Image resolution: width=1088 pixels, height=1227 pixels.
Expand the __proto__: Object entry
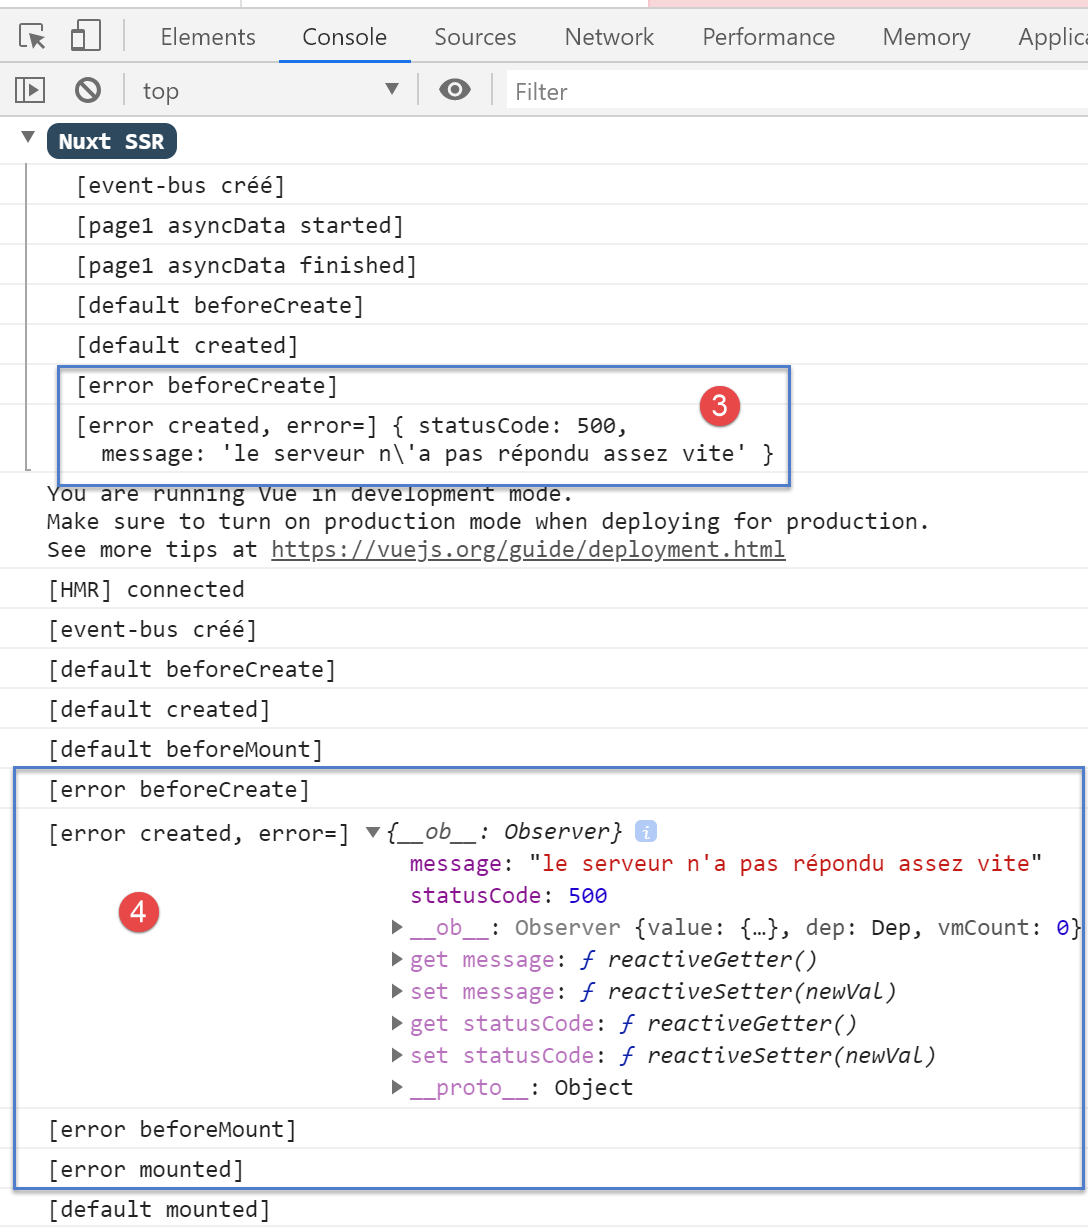397,1088
